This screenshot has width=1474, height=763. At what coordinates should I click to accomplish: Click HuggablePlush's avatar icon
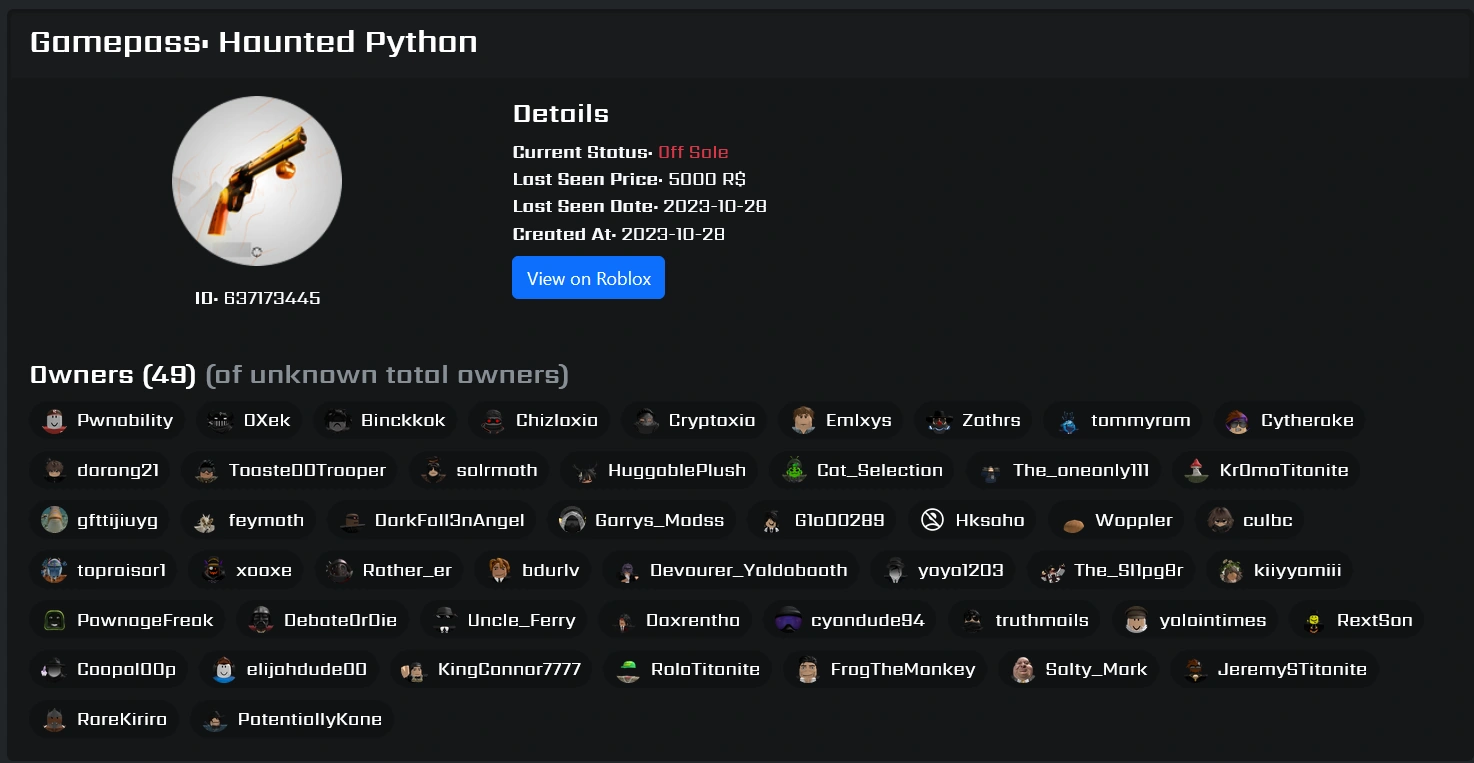click(585, 471)
